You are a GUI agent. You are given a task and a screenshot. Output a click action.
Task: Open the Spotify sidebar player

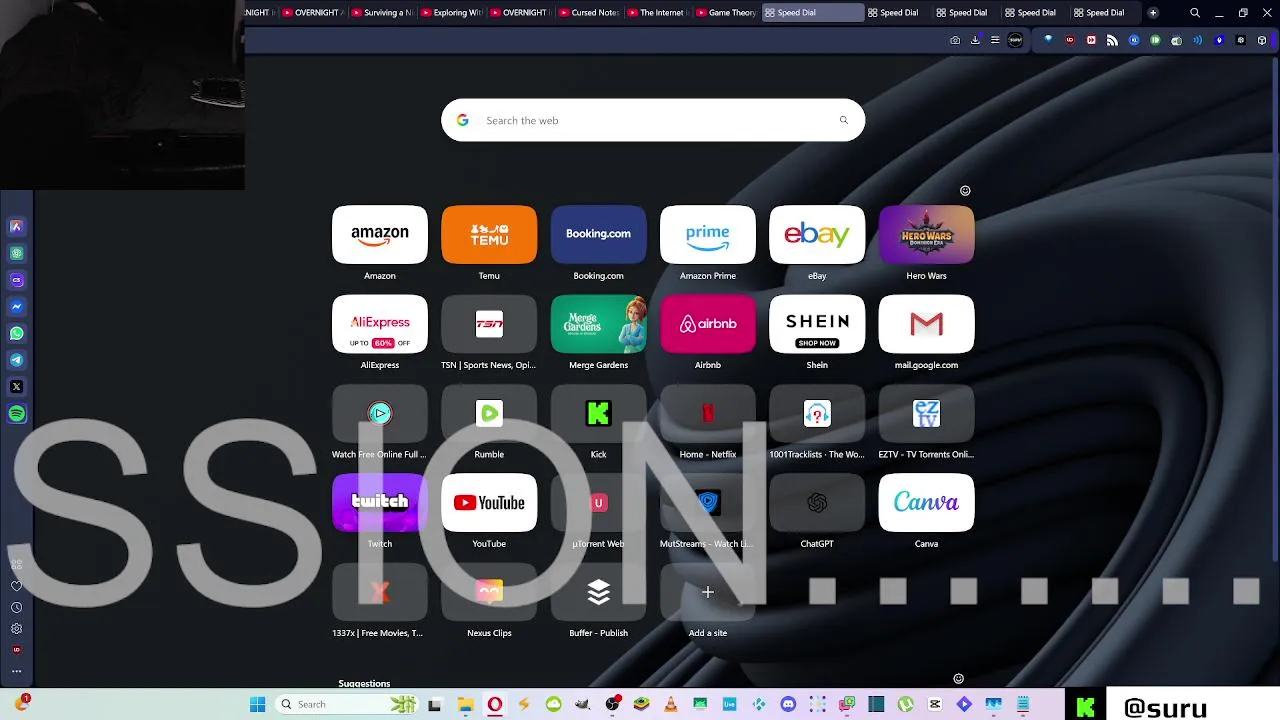(16, 413)
